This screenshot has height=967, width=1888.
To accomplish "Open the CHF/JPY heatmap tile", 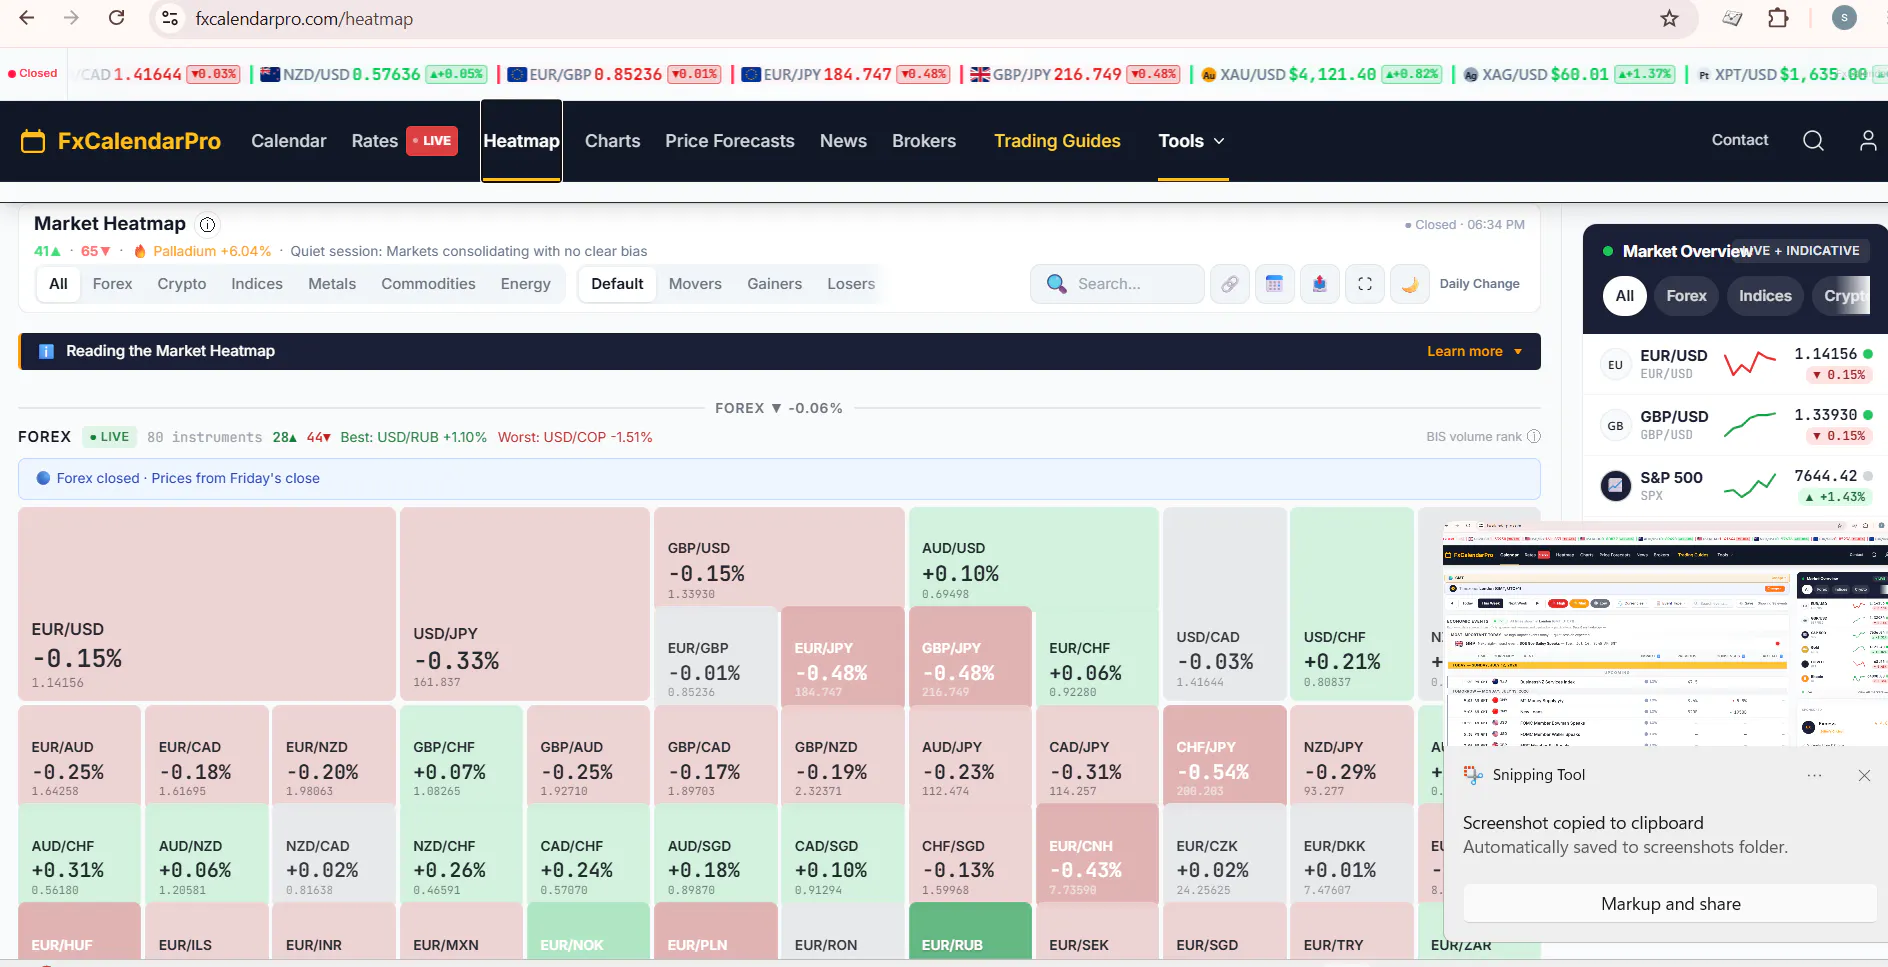I will click(1225, 754).
